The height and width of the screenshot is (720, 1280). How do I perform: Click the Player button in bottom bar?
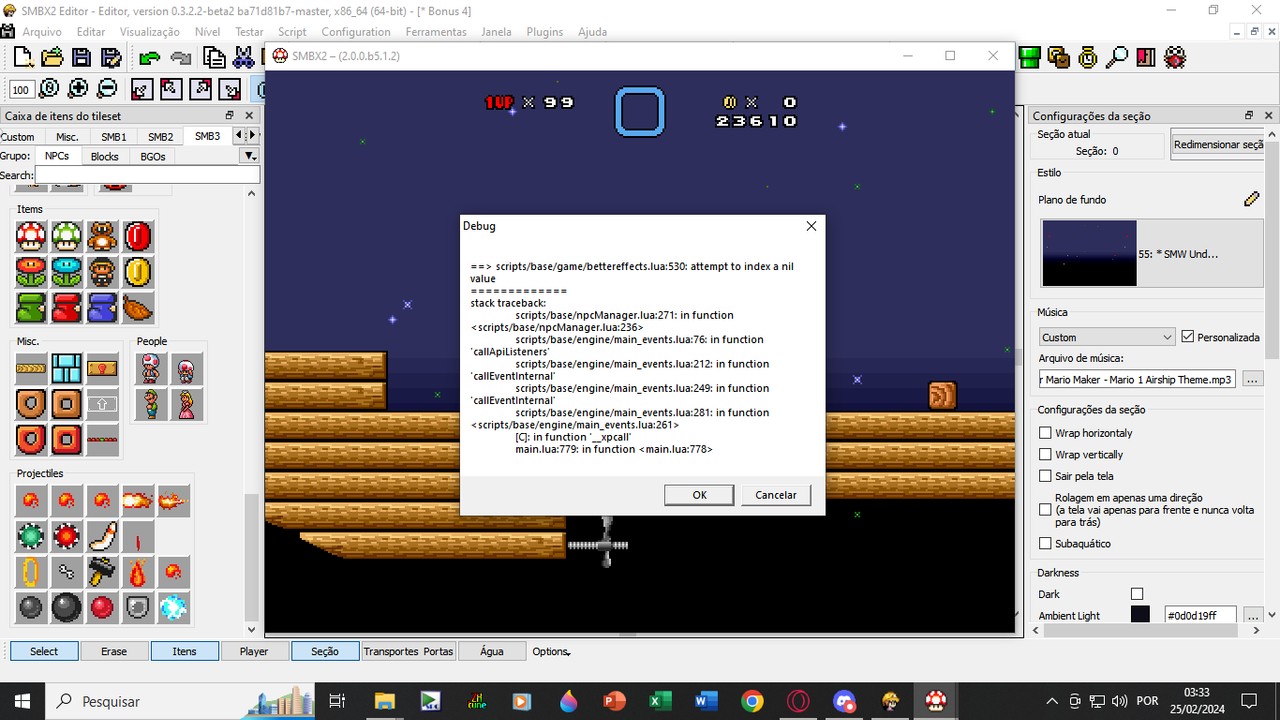[x=254, y=651]
